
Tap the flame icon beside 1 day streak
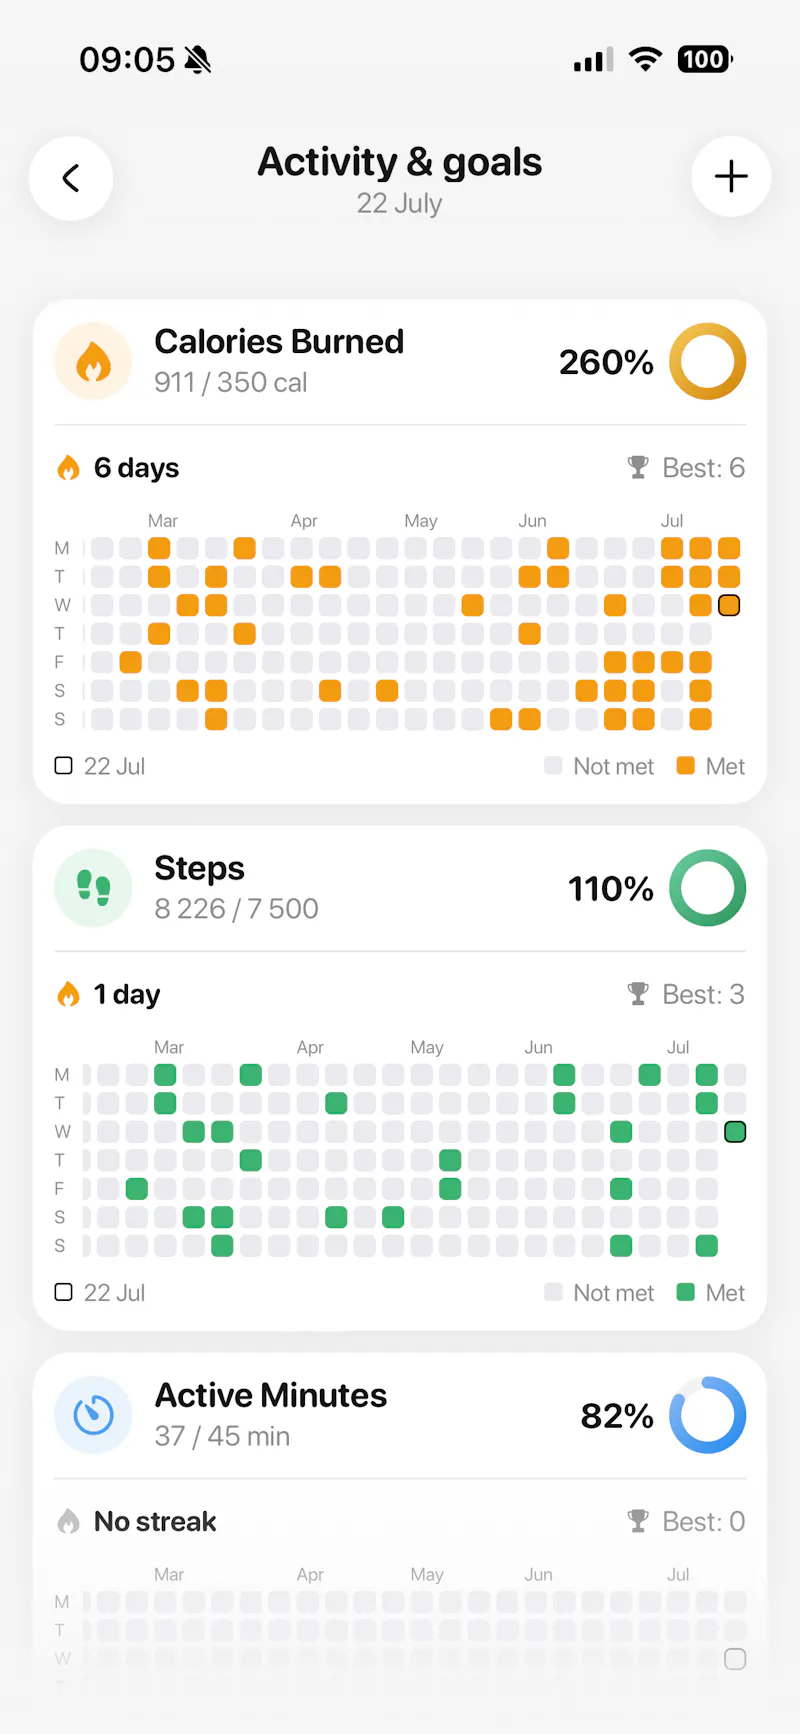coord(68,994)
